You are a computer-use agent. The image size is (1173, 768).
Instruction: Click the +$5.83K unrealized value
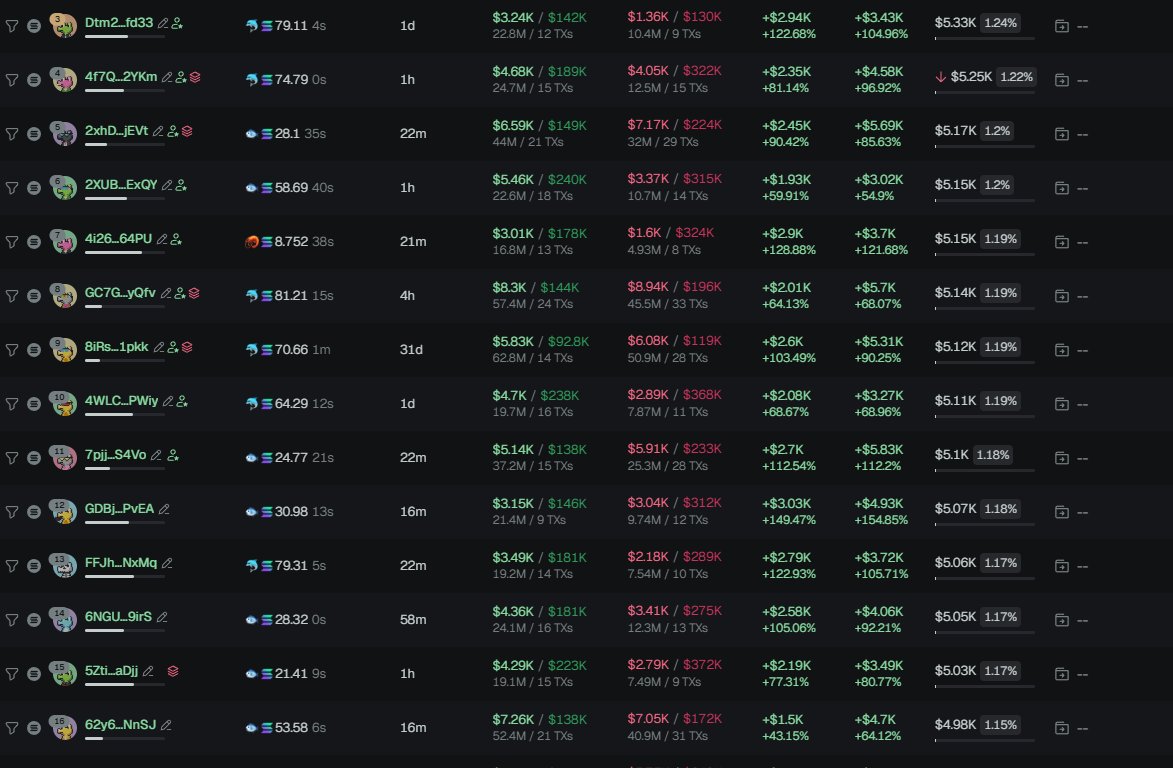click(879, 449)
